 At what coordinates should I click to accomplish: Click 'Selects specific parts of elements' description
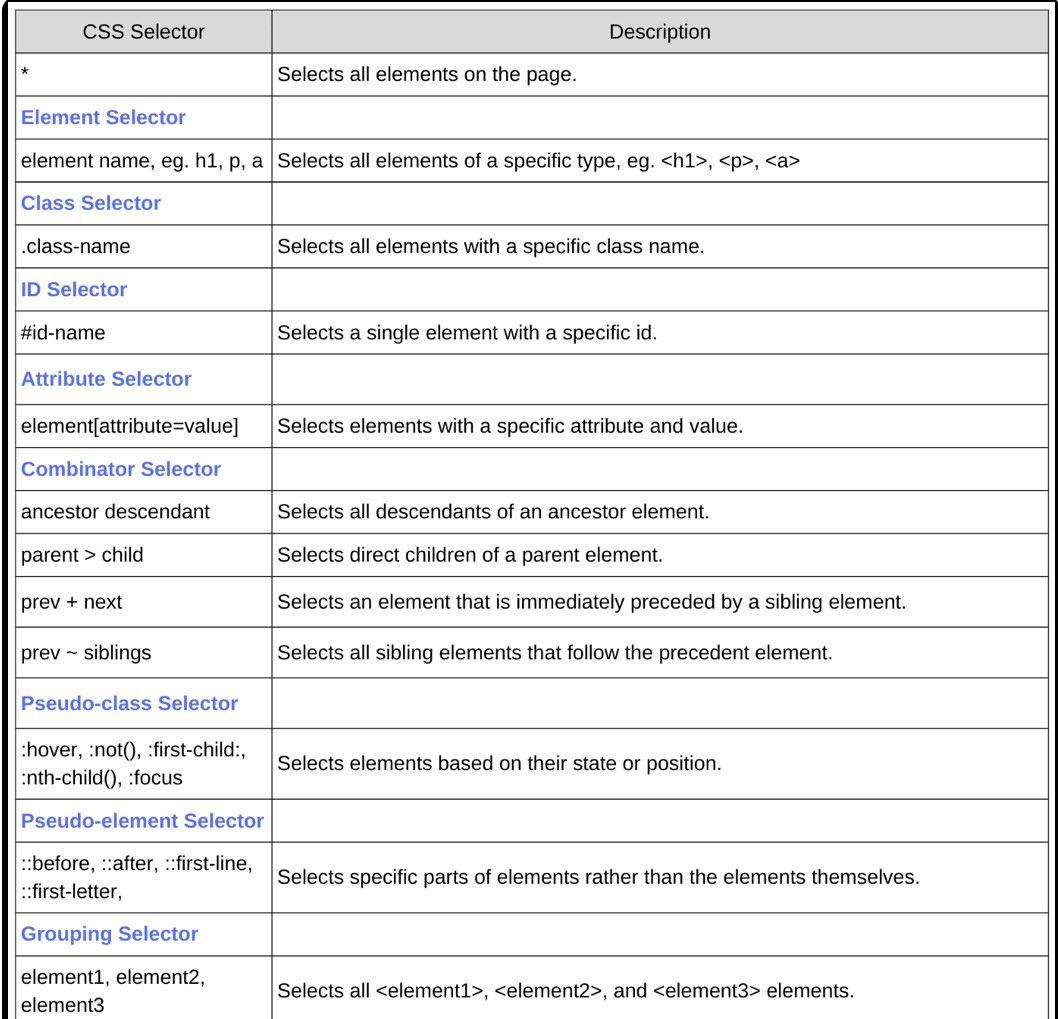[598, 877]
